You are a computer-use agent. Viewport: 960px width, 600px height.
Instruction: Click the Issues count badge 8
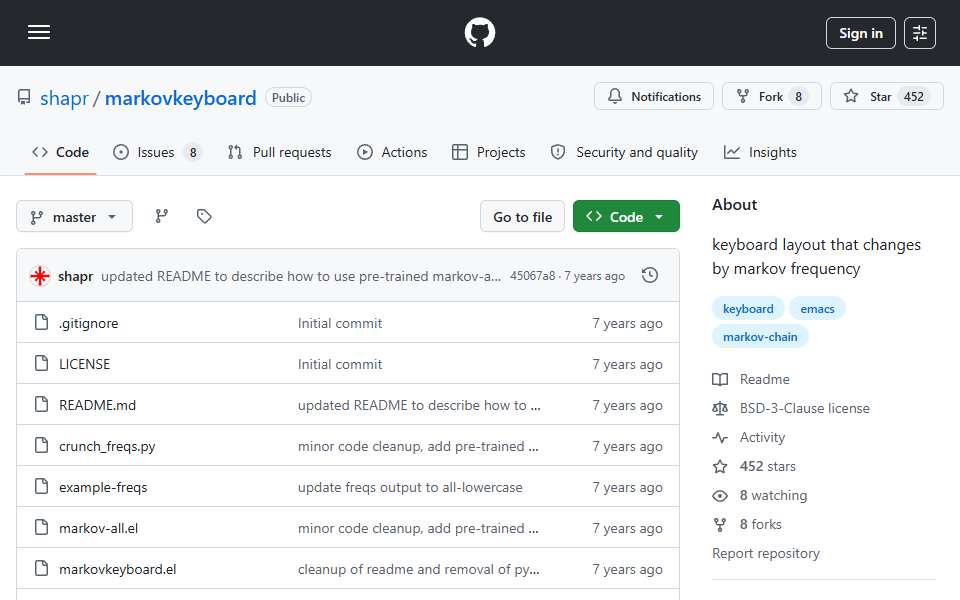[193, 152]
